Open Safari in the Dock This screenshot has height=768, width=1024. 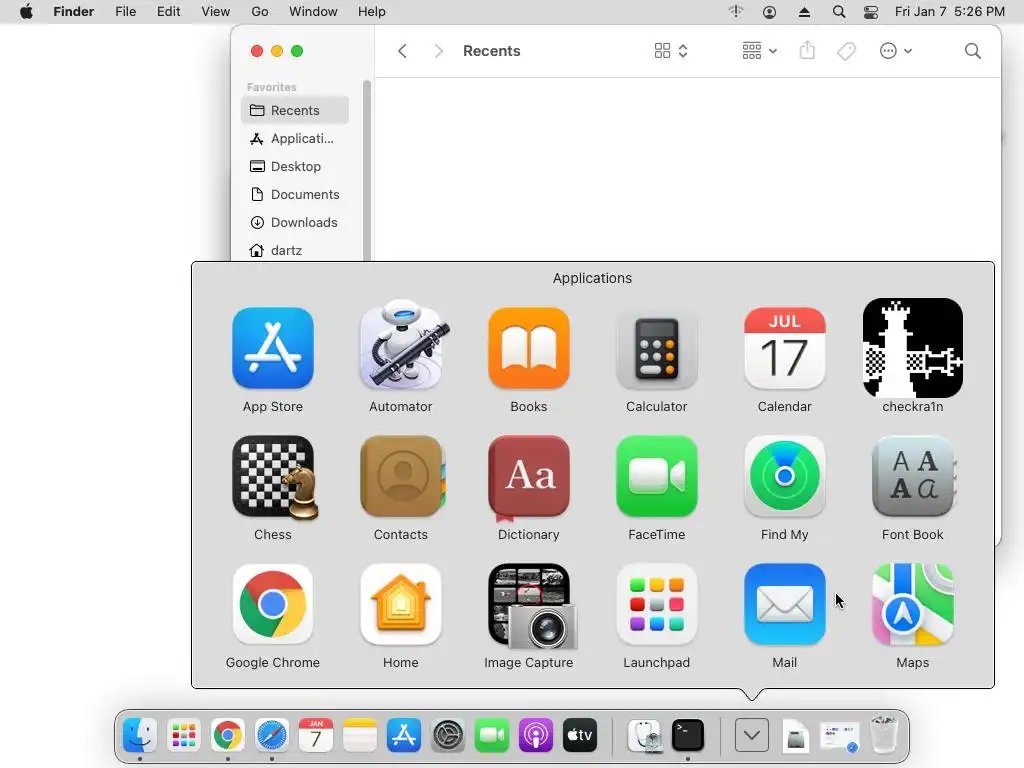click(272, 735)
